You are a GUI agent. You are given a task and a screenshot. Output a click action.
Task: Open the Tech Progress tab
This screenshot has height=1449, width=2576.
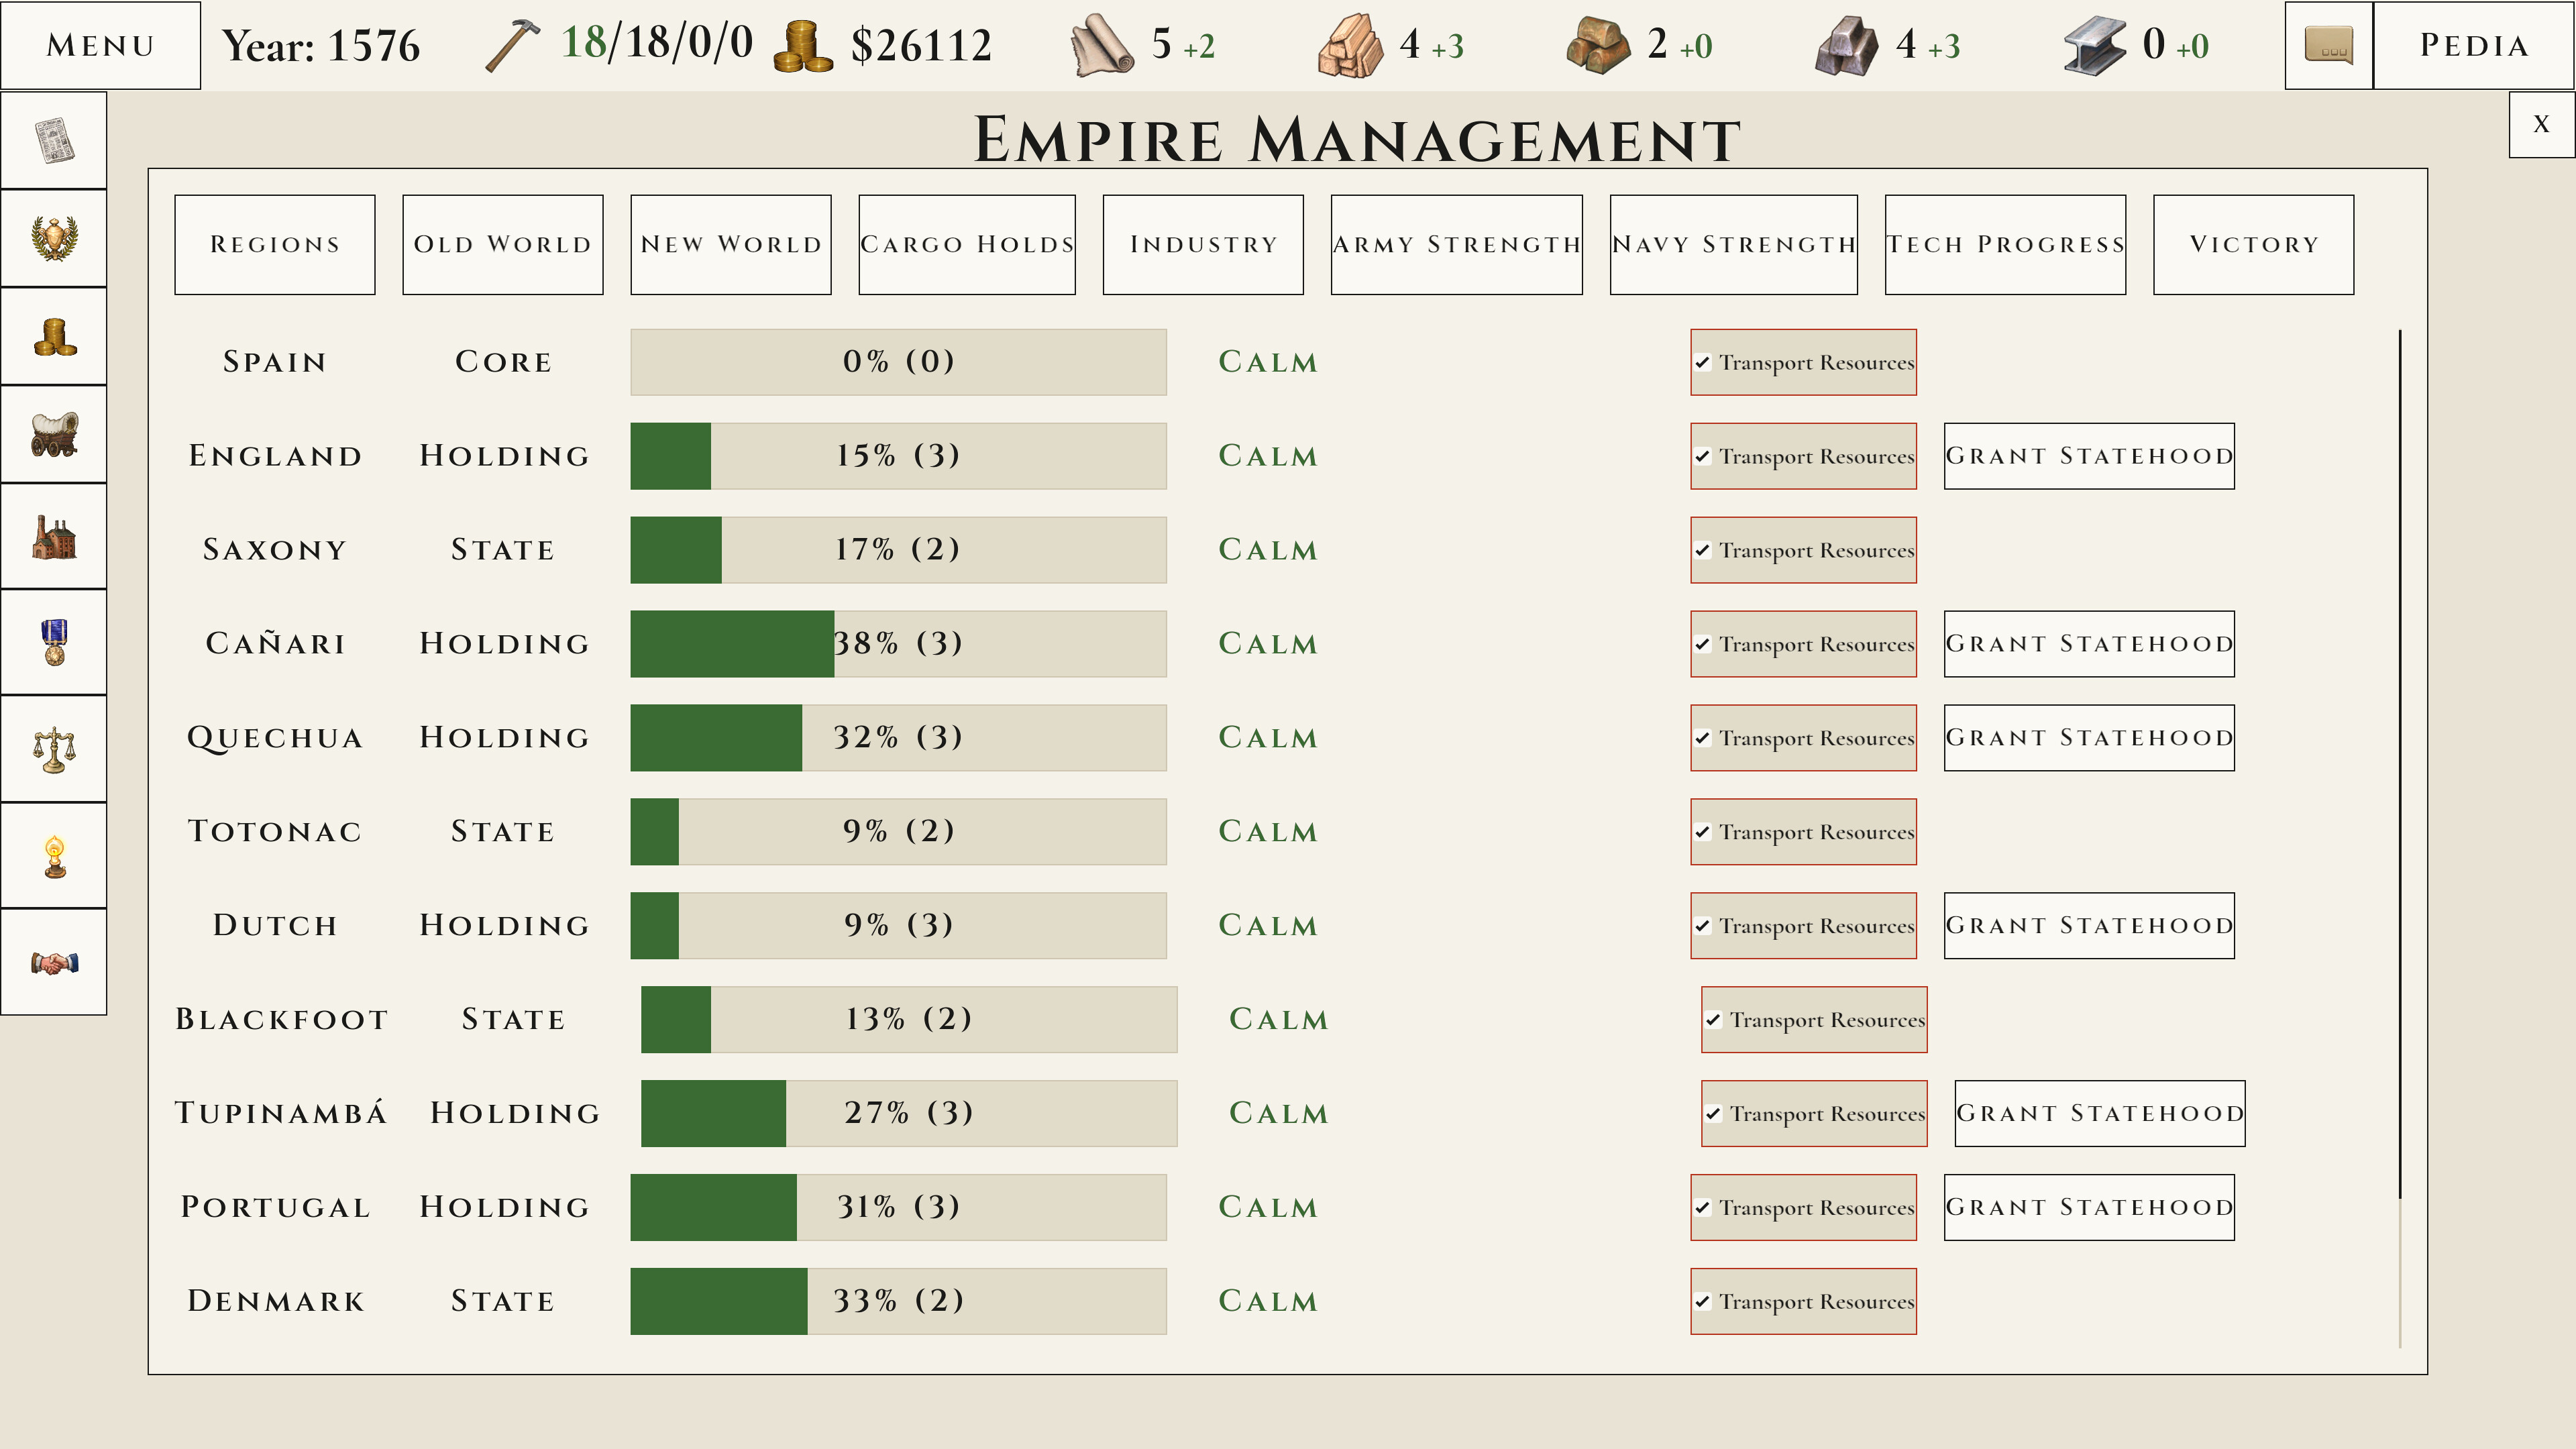point(2005,245)
